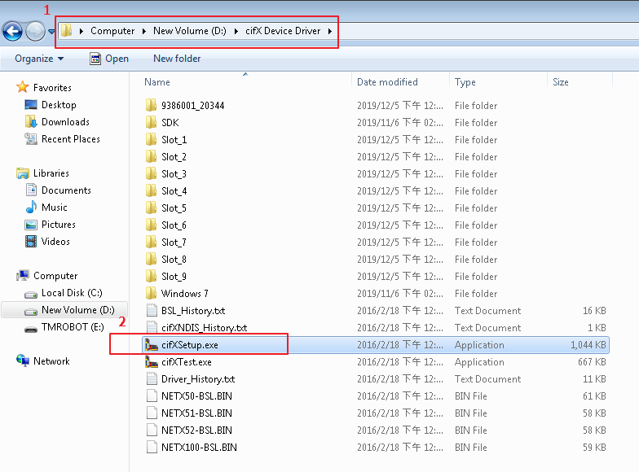This screenshot has width=639, height=472.
Task: Select the Slot_4 folder icon
Action: pyautogui.click(x=151, y=191)
